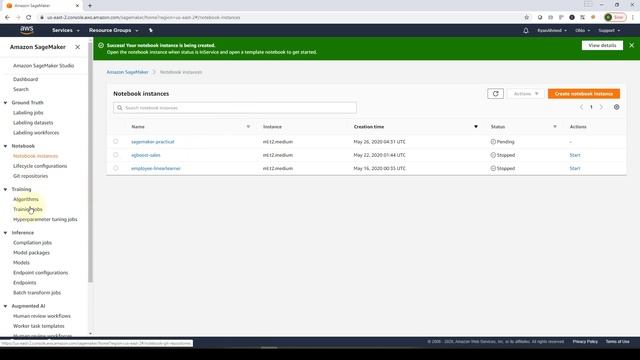The height and width of the screenshot is (360, 640).
Task: Start the employee-linearlearner instance
Action: [x=575, y=168]
